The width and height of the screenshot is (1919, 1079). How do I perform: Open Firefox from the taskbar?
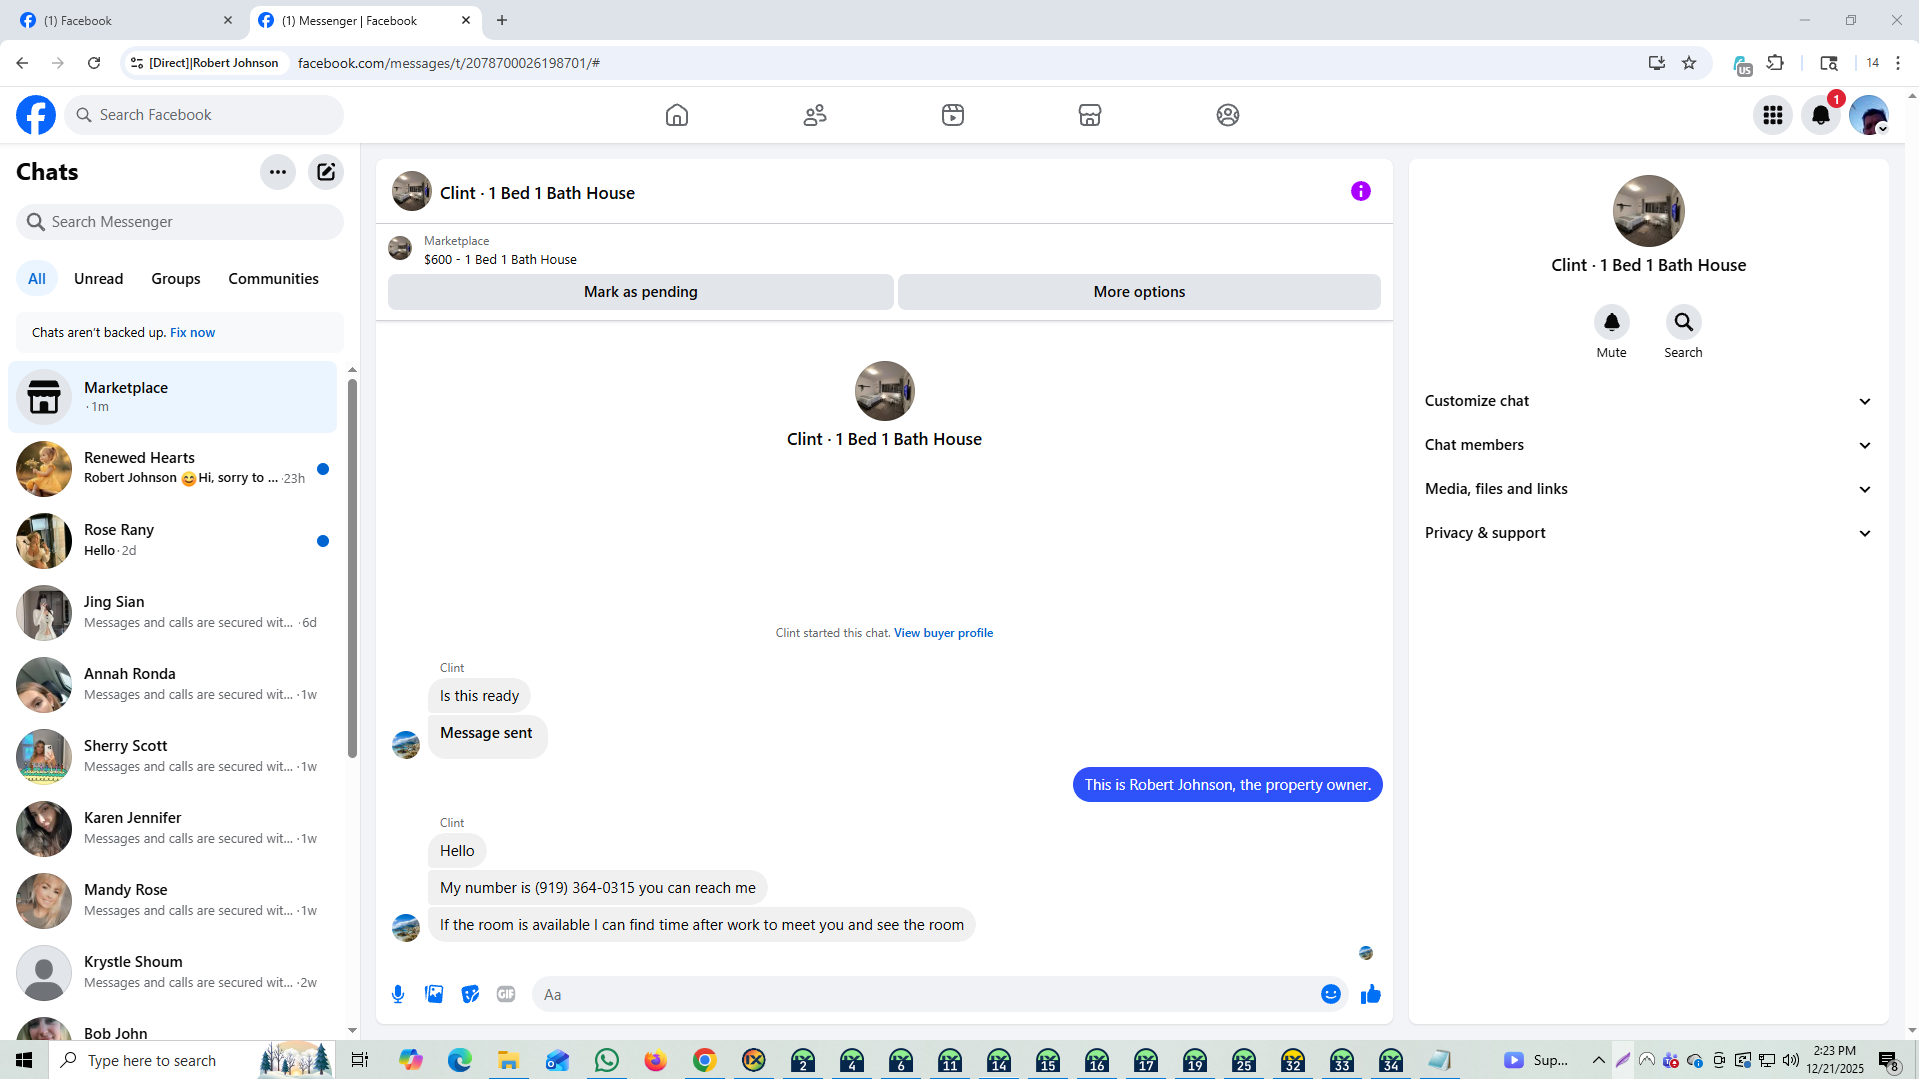click(655, 1060)
